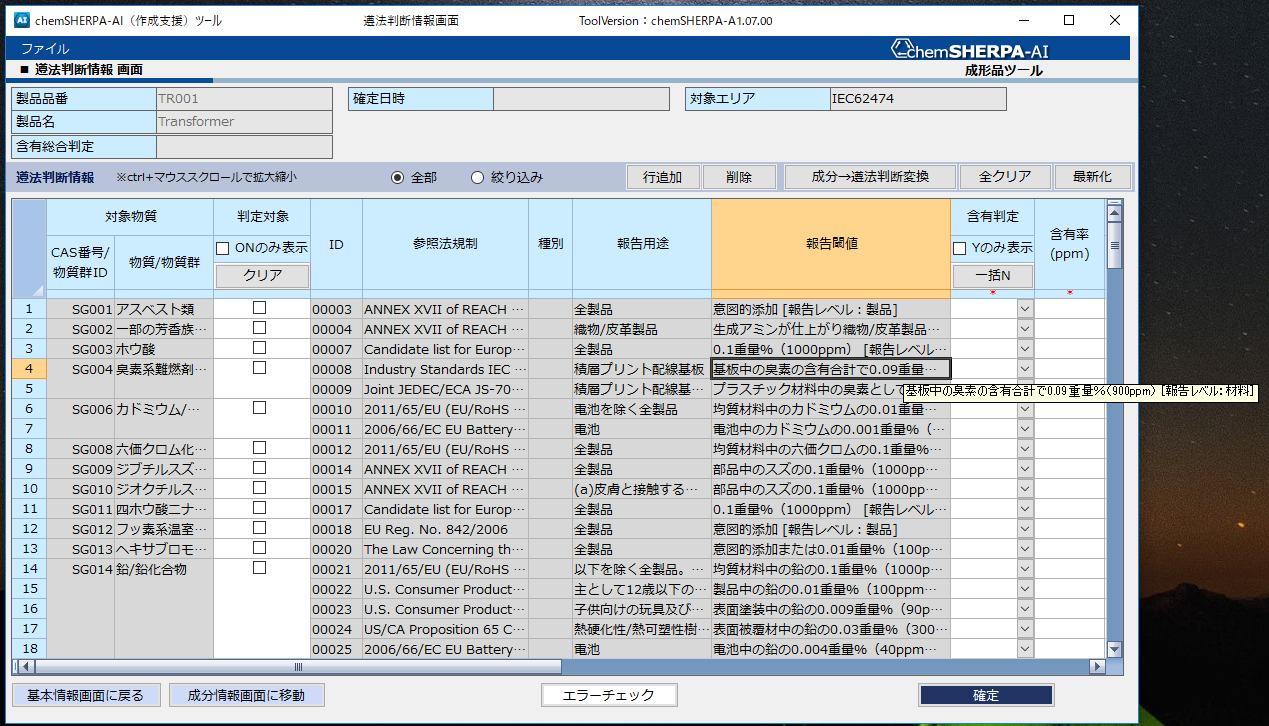
Task: Click the 確定 confirm button
Action: click(985, 695)
